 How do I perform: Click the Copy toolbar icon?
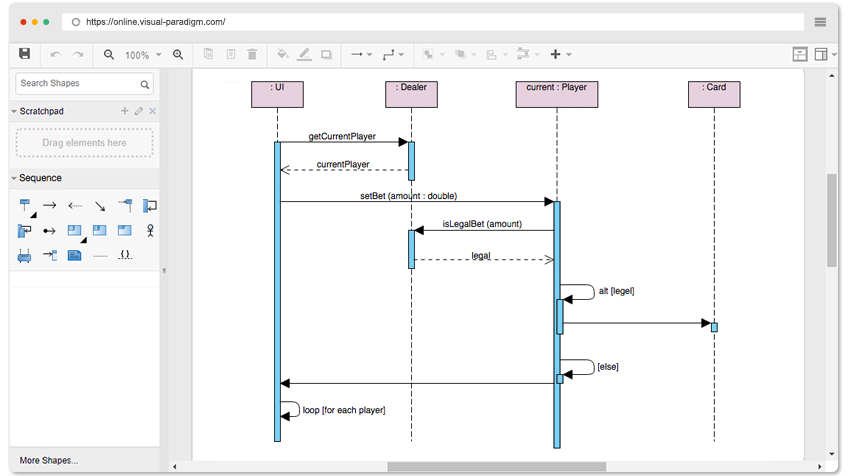pyautogui.click(x=208, y=54)
